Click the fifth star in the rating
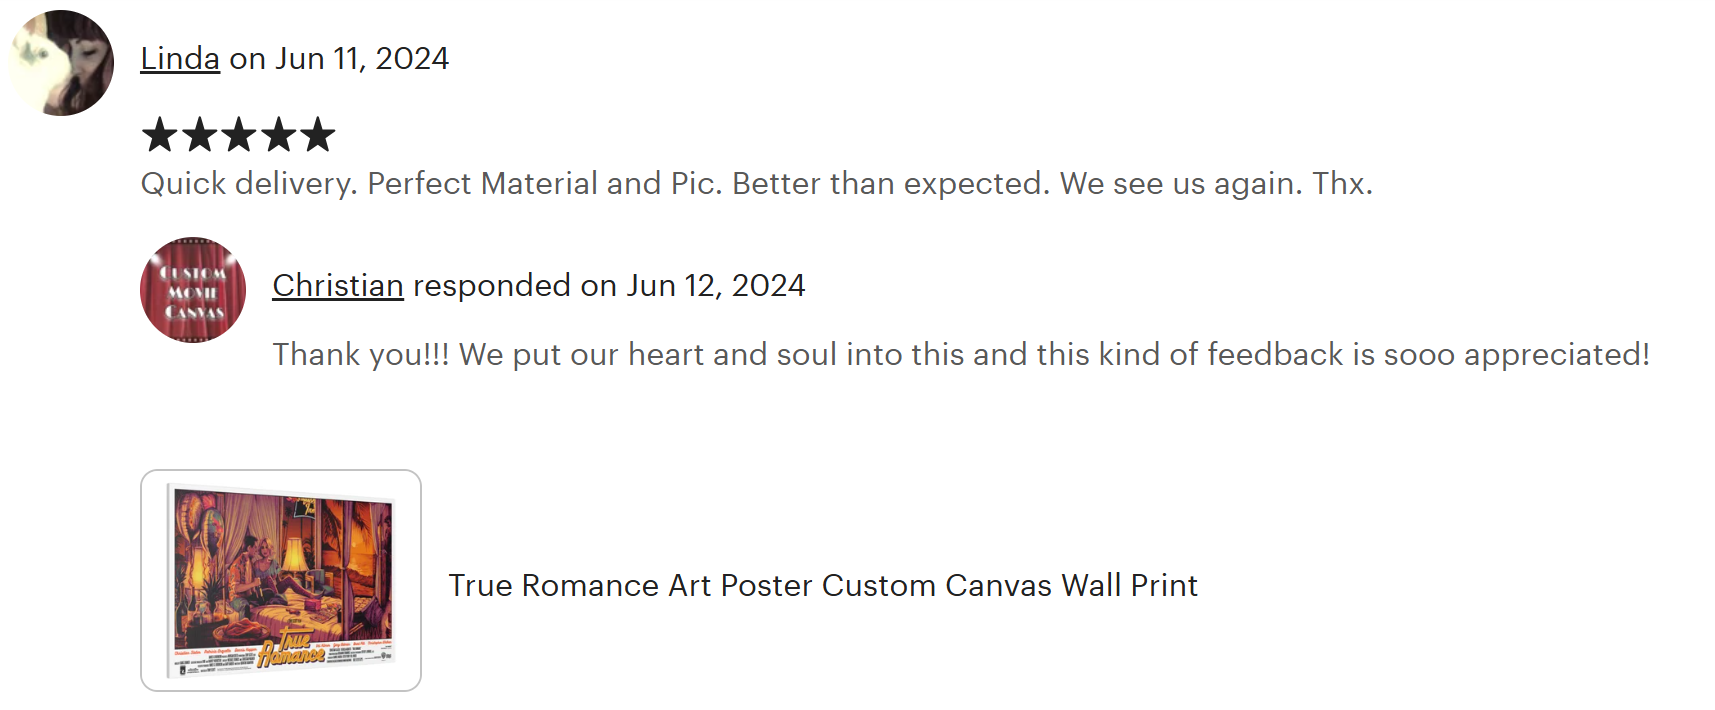 318,135
